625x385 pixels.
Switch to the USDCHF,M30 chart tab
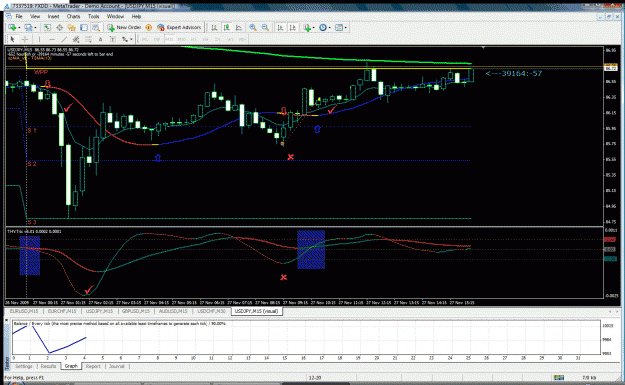click(211, 311)
